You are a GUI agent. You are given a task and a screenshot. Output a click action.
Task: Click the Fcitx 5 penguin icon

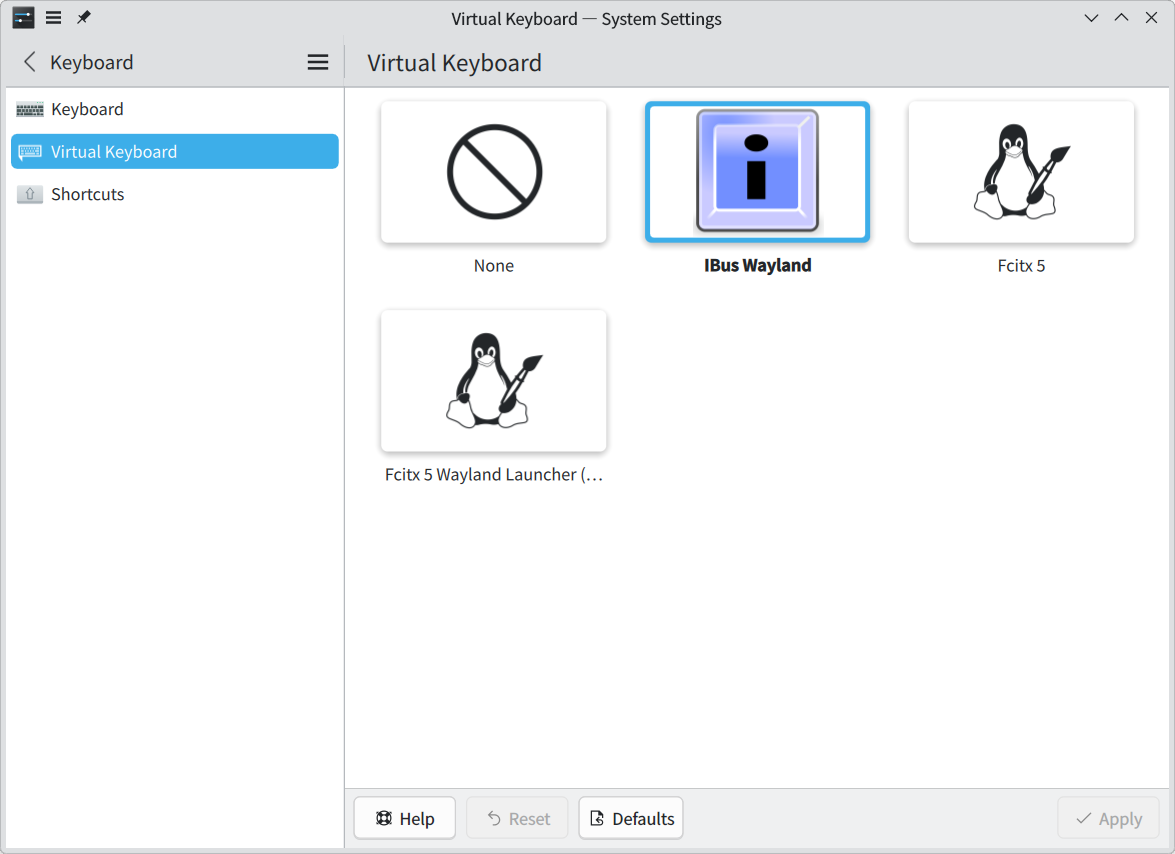(x=1020, y=171)
